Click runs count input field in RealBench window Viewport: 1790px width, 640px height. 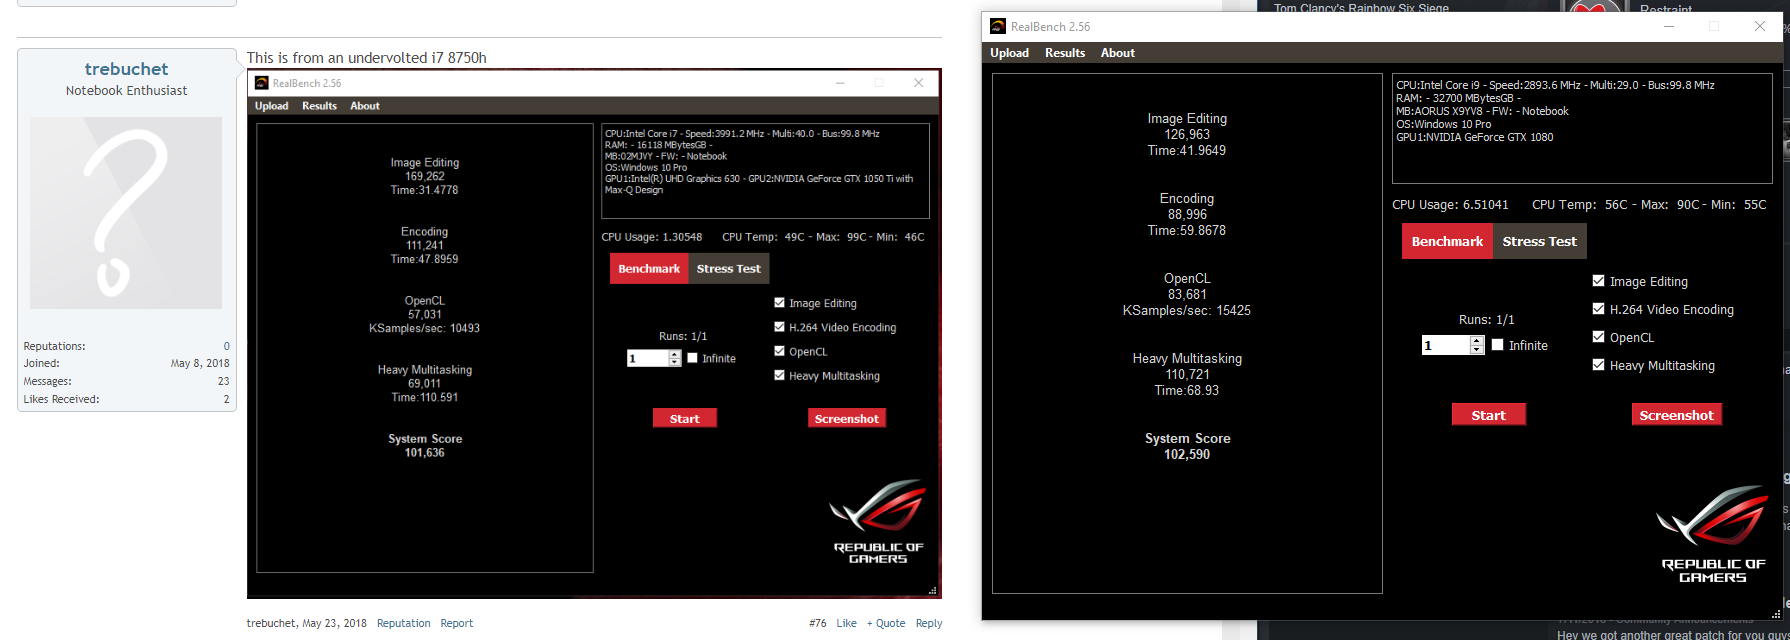click(1445, 345)
